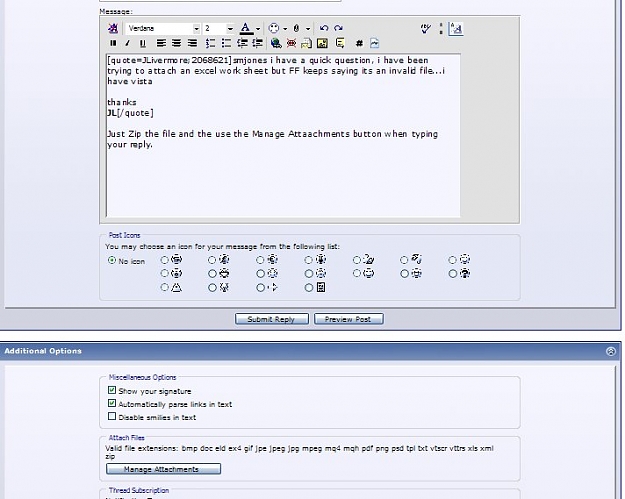
Task: Apply the text color A button
Action: (246, 28)
